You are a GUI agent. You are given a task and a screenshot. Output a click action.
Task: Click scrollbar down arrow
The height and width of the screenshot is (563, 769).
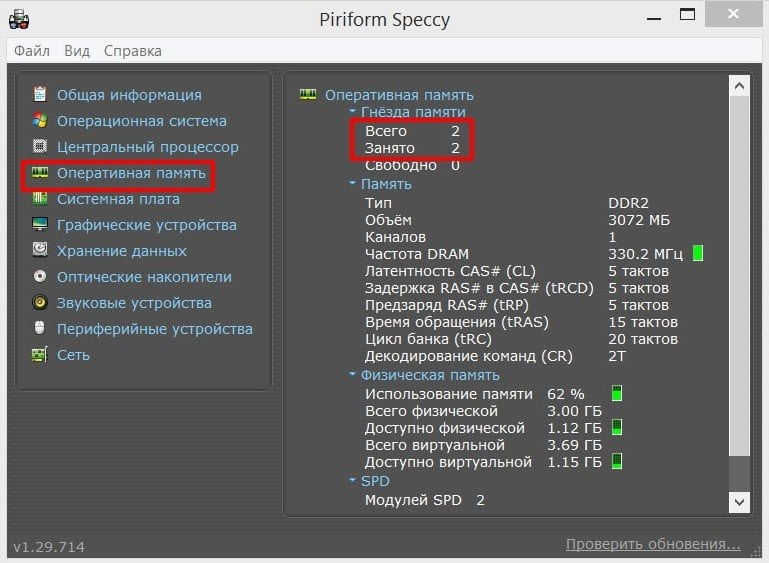pyautogui.click(x=739, y=502)
